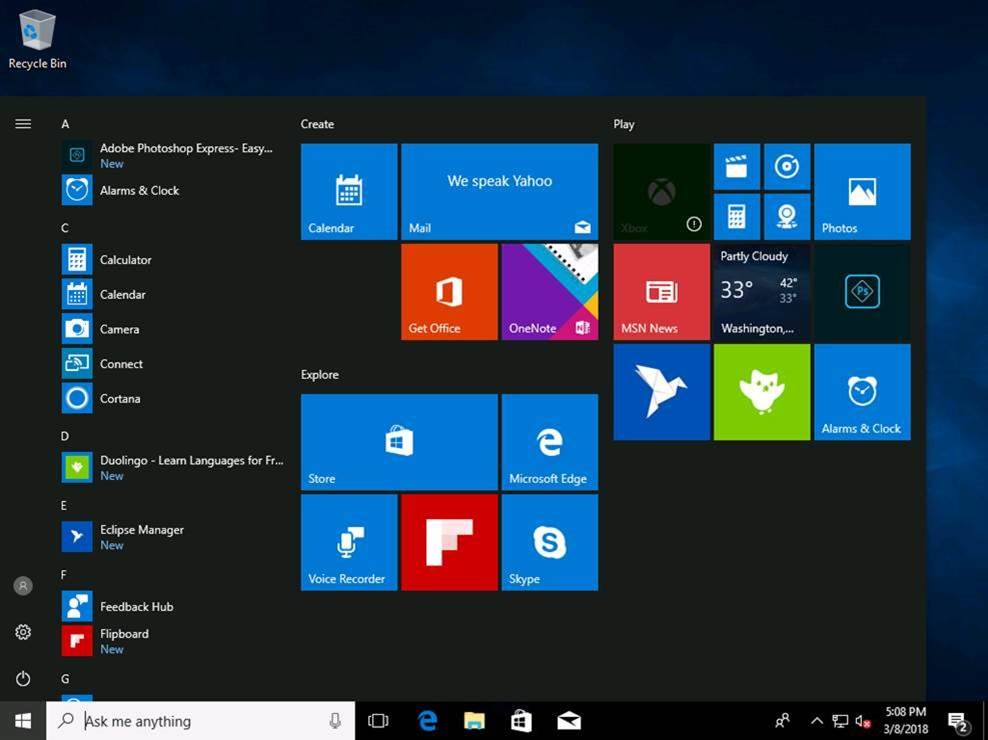Viewport: 988px width, 740px height.
Task: Open File Explorer from the taskbar
Action: click(x=474, y=720)
